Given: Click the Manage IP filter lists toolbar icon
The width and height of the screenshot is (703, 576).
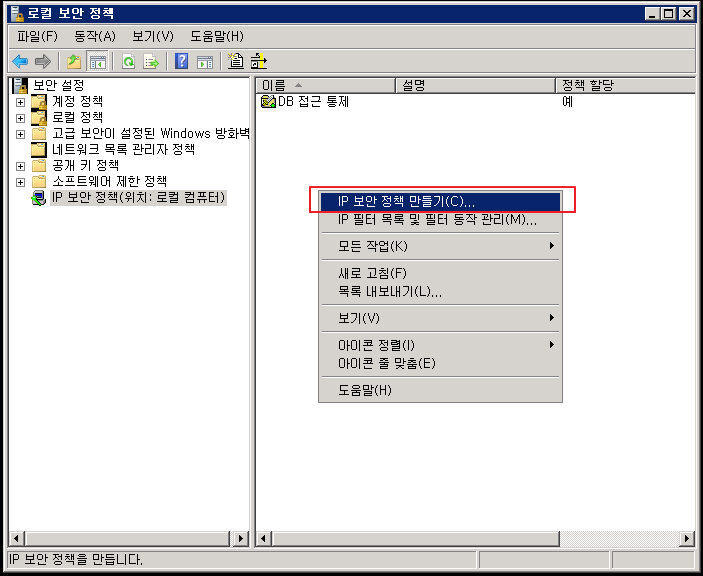Looking at the screenshot, I should pos(259,61).
